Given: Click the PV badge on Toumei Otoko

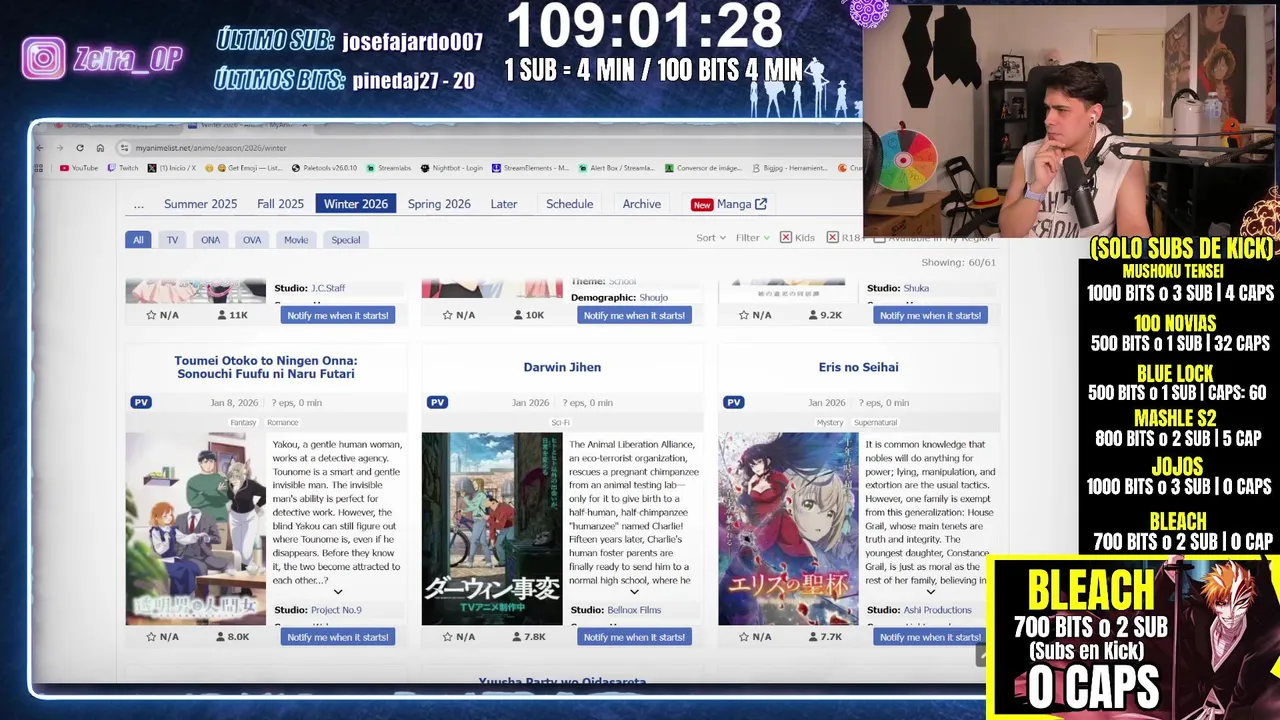Looking at the screenshot, I should [x=141, y=402].
